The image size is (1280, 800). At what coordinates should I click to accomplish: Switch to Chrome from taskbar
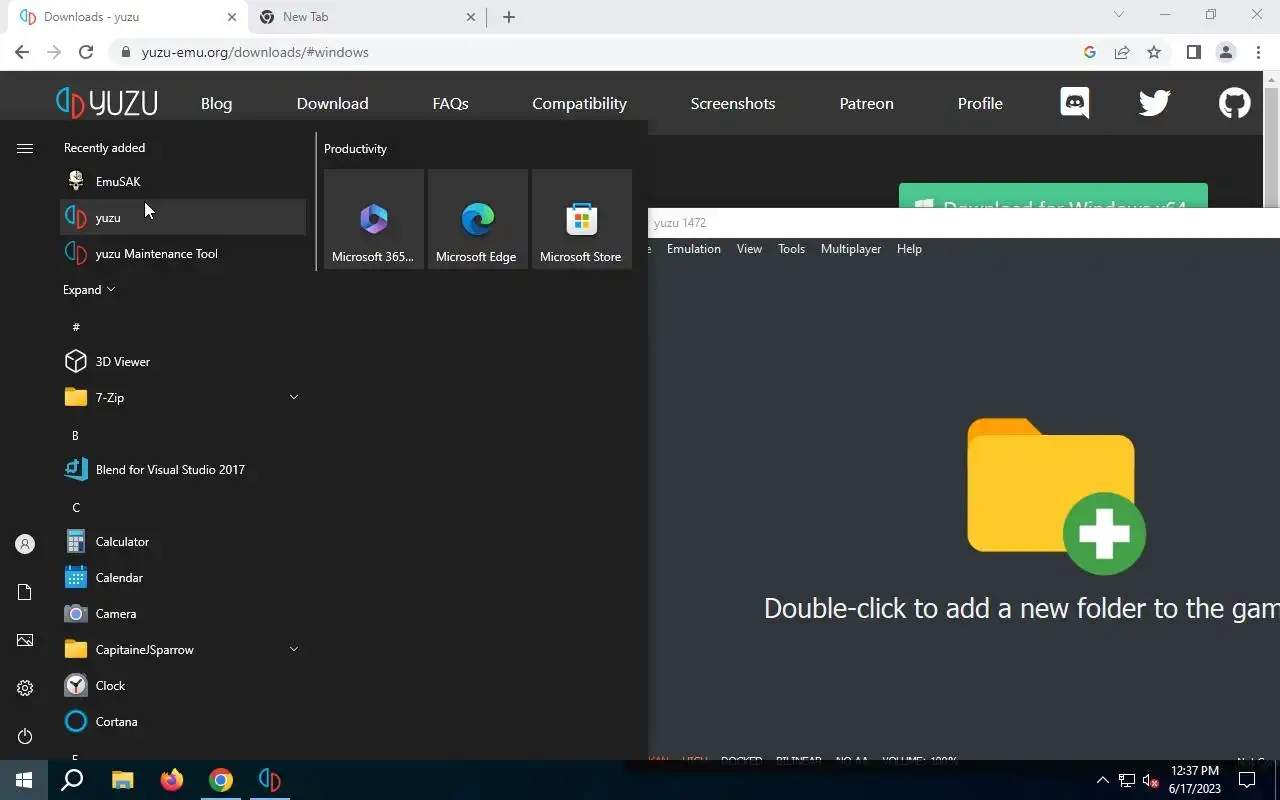click(221, 780)
